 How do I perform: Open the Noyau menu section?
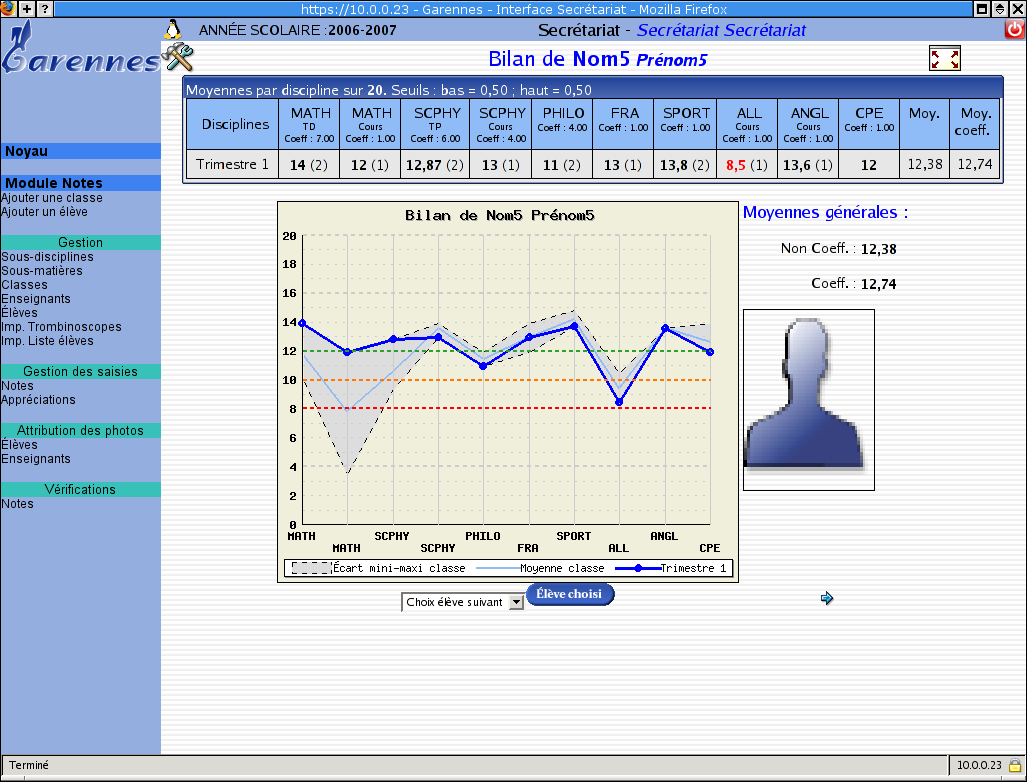27,151
